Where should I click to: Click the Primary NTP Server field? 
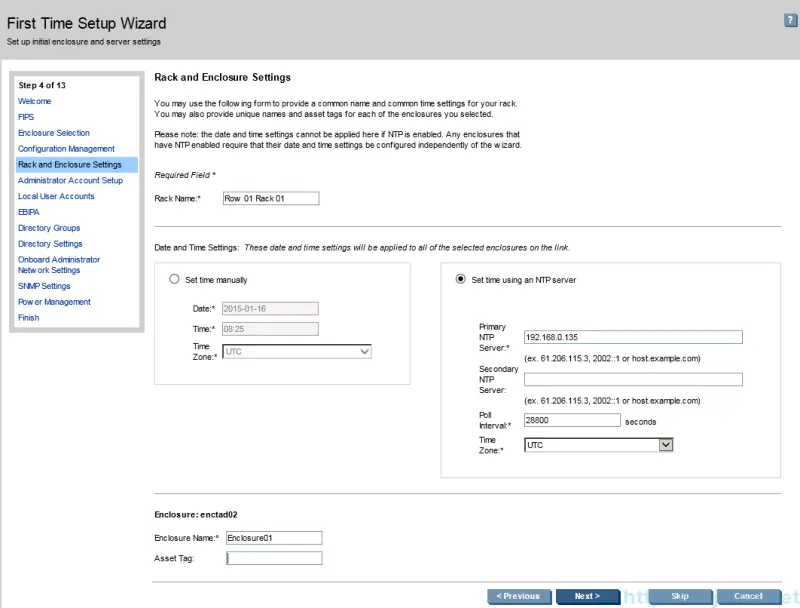[633, 337]
